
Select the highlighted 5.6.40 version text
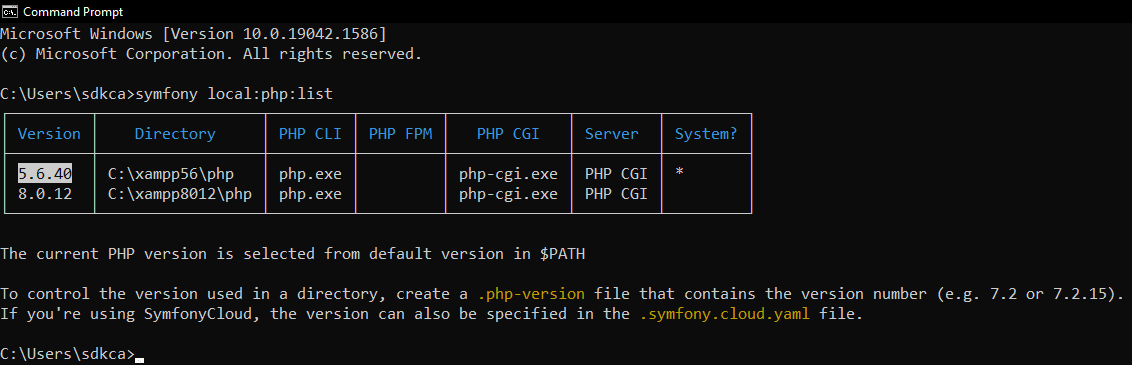pos(45,174)
